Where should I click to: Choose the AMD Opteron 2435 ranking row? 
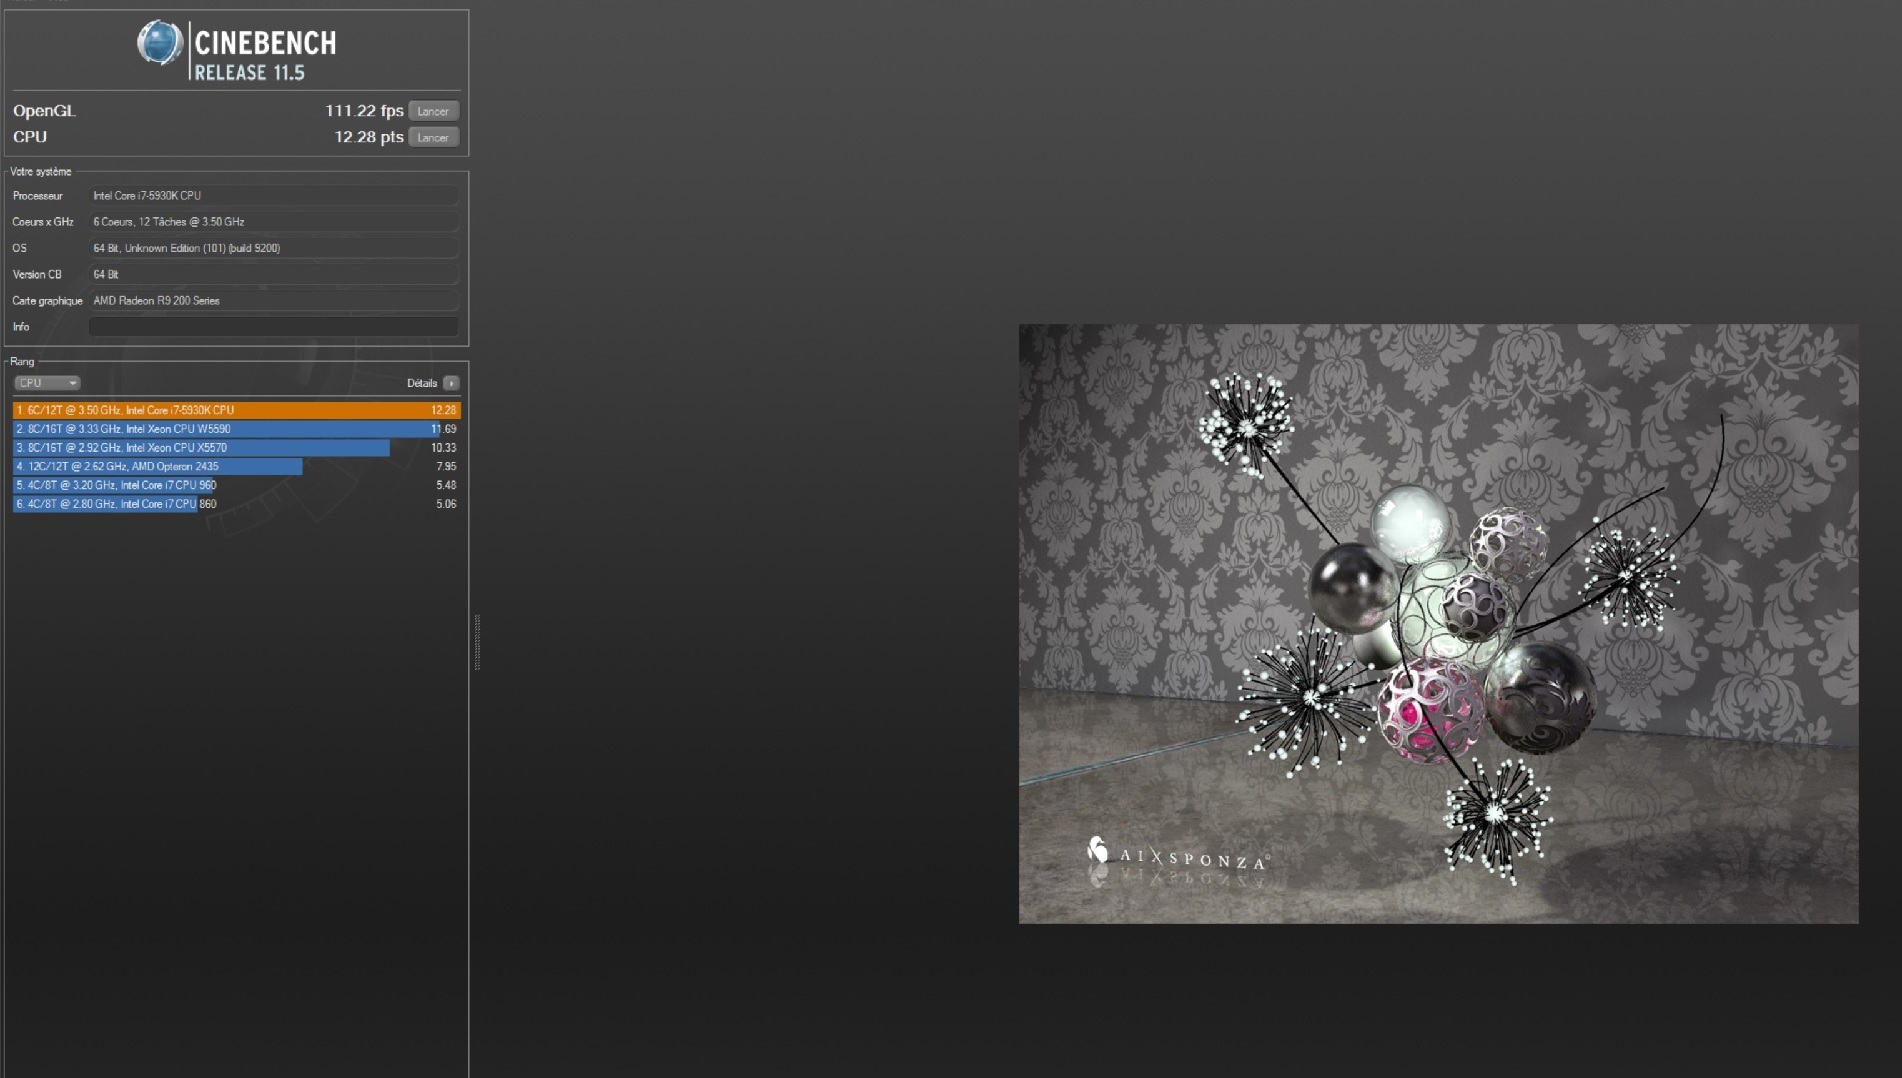236,466
